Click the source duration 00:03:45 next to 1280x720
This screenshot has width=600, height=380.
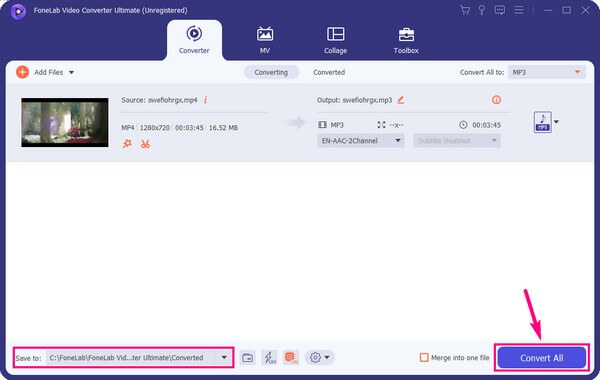point(189,128)
